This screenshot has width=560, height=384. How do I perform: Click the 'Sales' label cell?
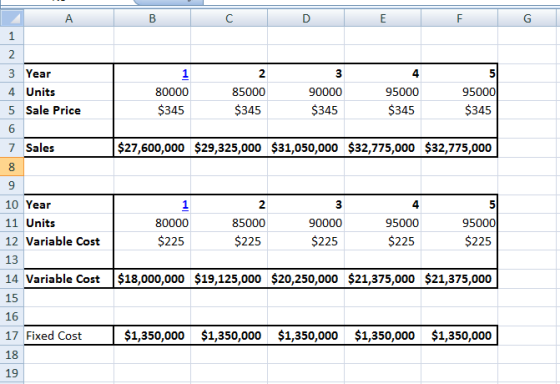69,148
